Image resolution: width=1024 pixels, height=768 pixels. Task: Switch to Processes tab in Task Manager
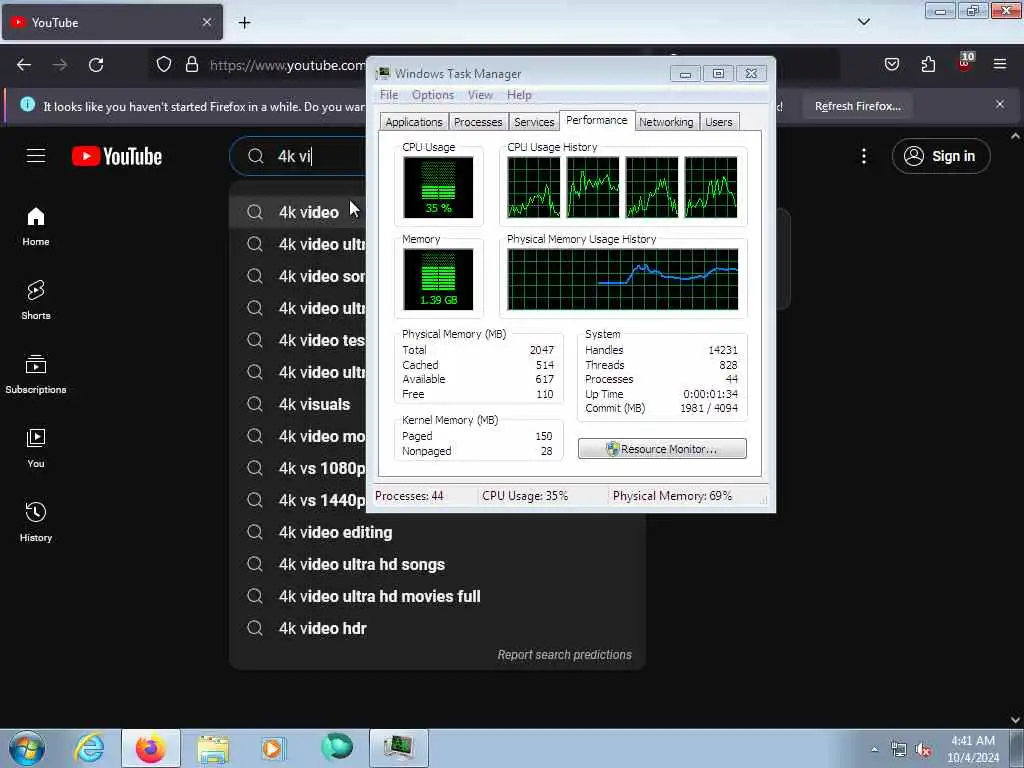point(478,122)
